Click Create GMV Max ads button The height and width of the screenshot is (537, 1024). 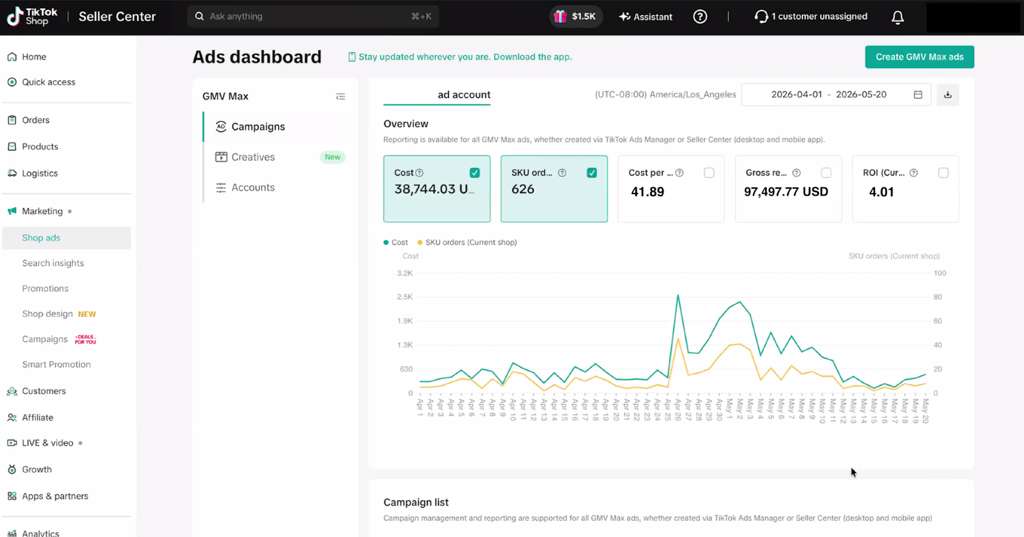[920, 57]
